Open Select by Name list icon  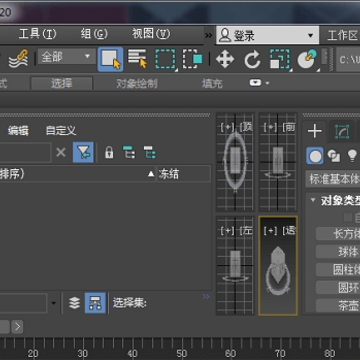[137, 59]
